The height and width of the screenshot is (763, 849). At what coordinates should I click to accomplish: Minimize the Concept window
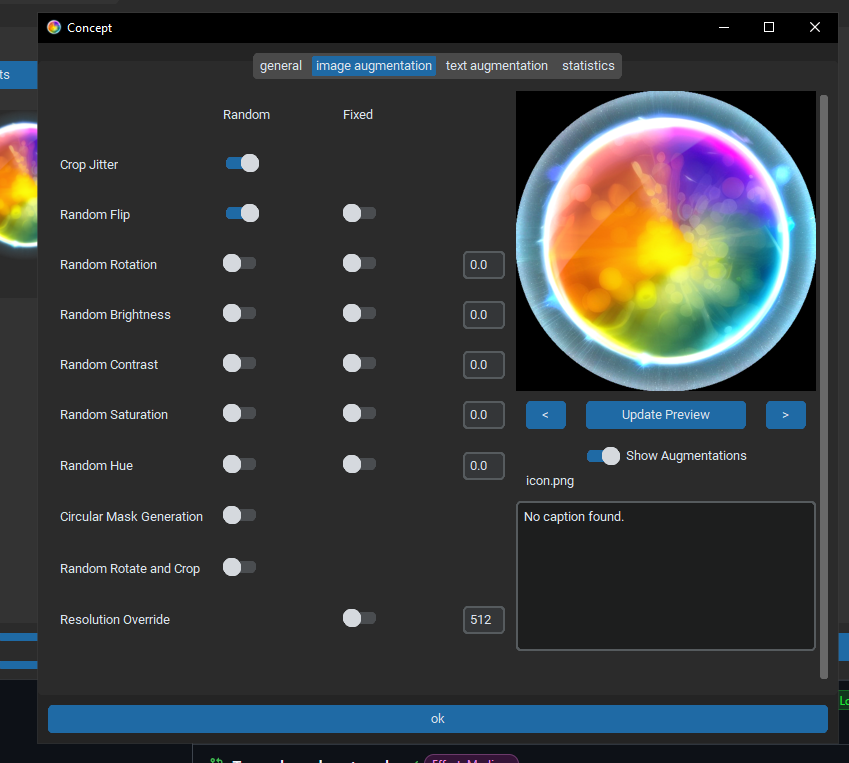724,27
